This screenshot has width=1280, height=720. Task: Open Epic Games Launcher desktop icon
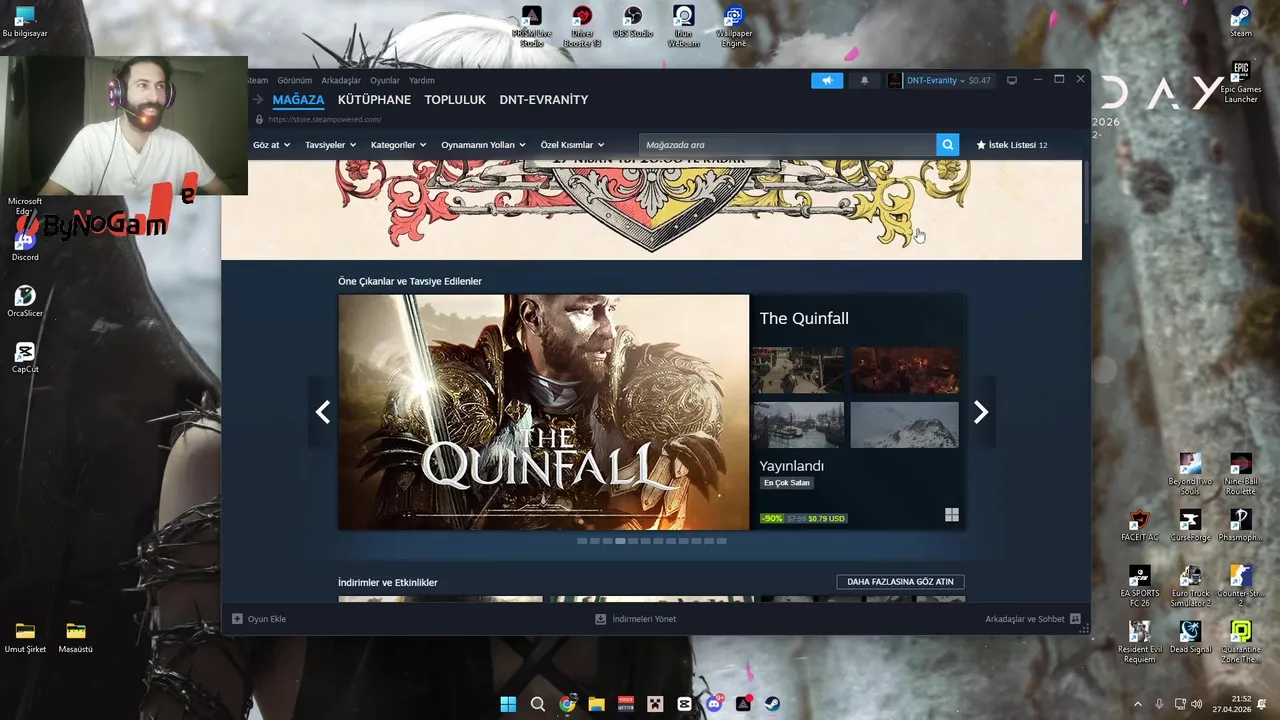click(x=1240, y=83)
